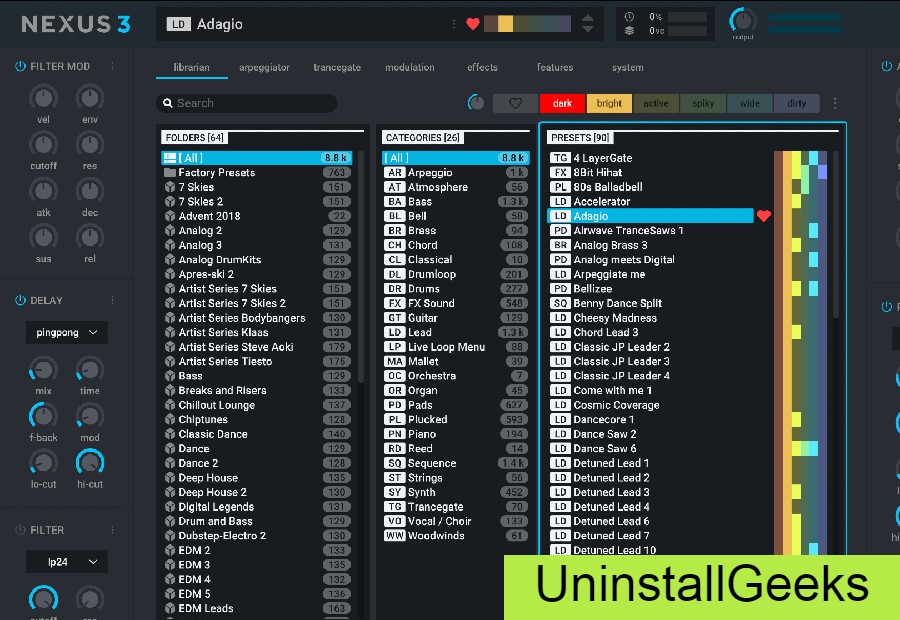
Task: Toggle the dirty tag filter
Action: tap(797, 103)
